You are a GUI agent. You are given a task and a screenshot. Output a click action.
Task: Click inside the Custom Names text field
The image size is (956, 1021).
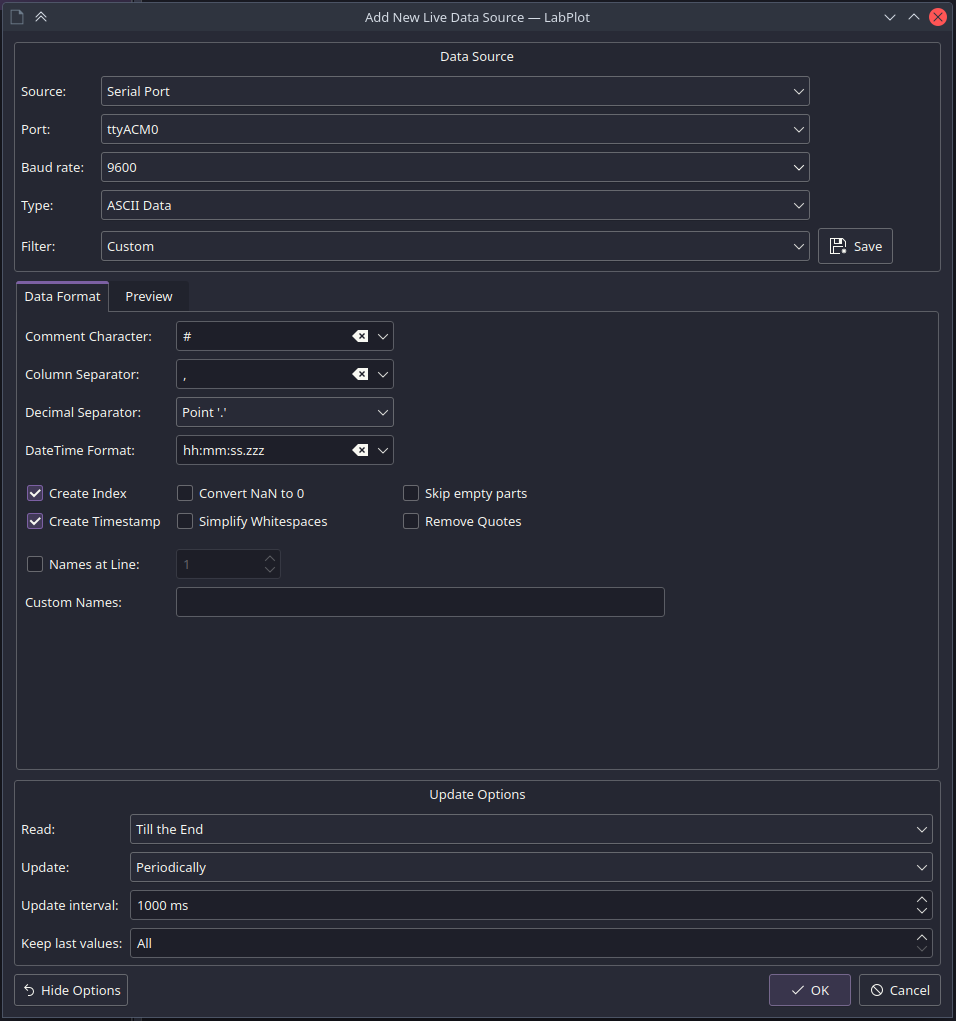(x=420, y=602)
